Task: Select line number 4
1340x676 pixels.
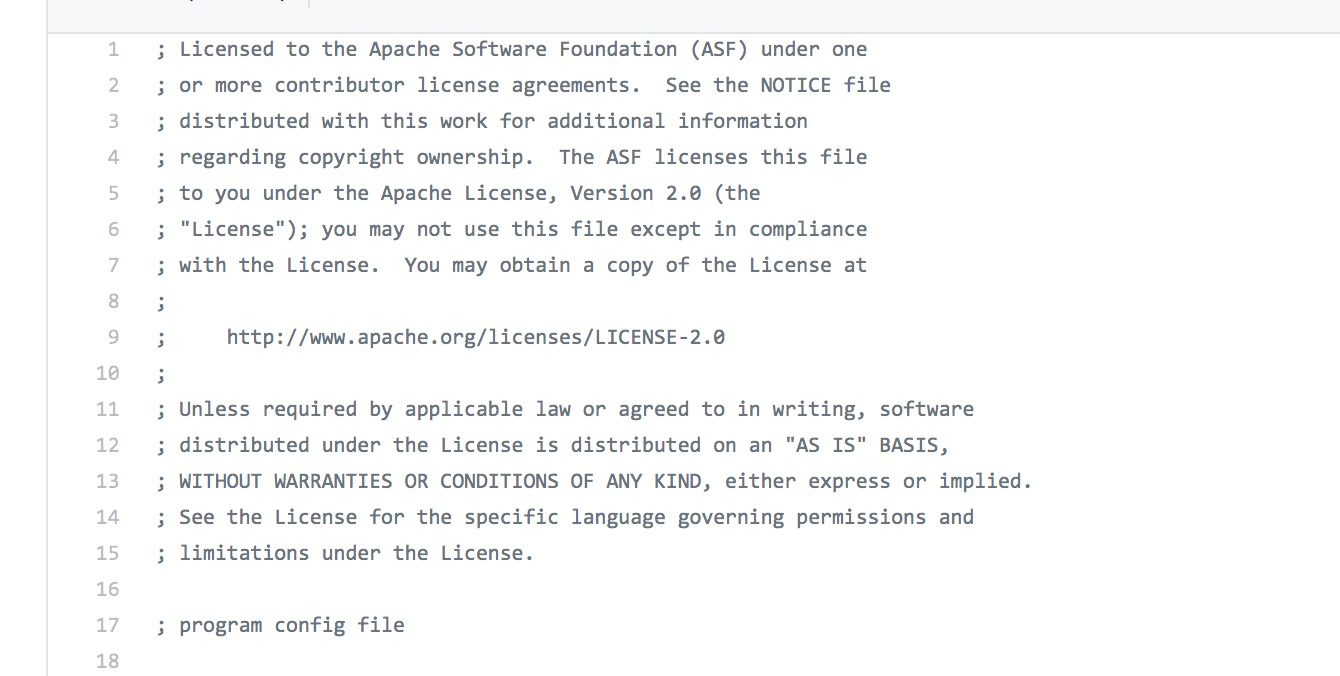Action: tap(113, 157)
